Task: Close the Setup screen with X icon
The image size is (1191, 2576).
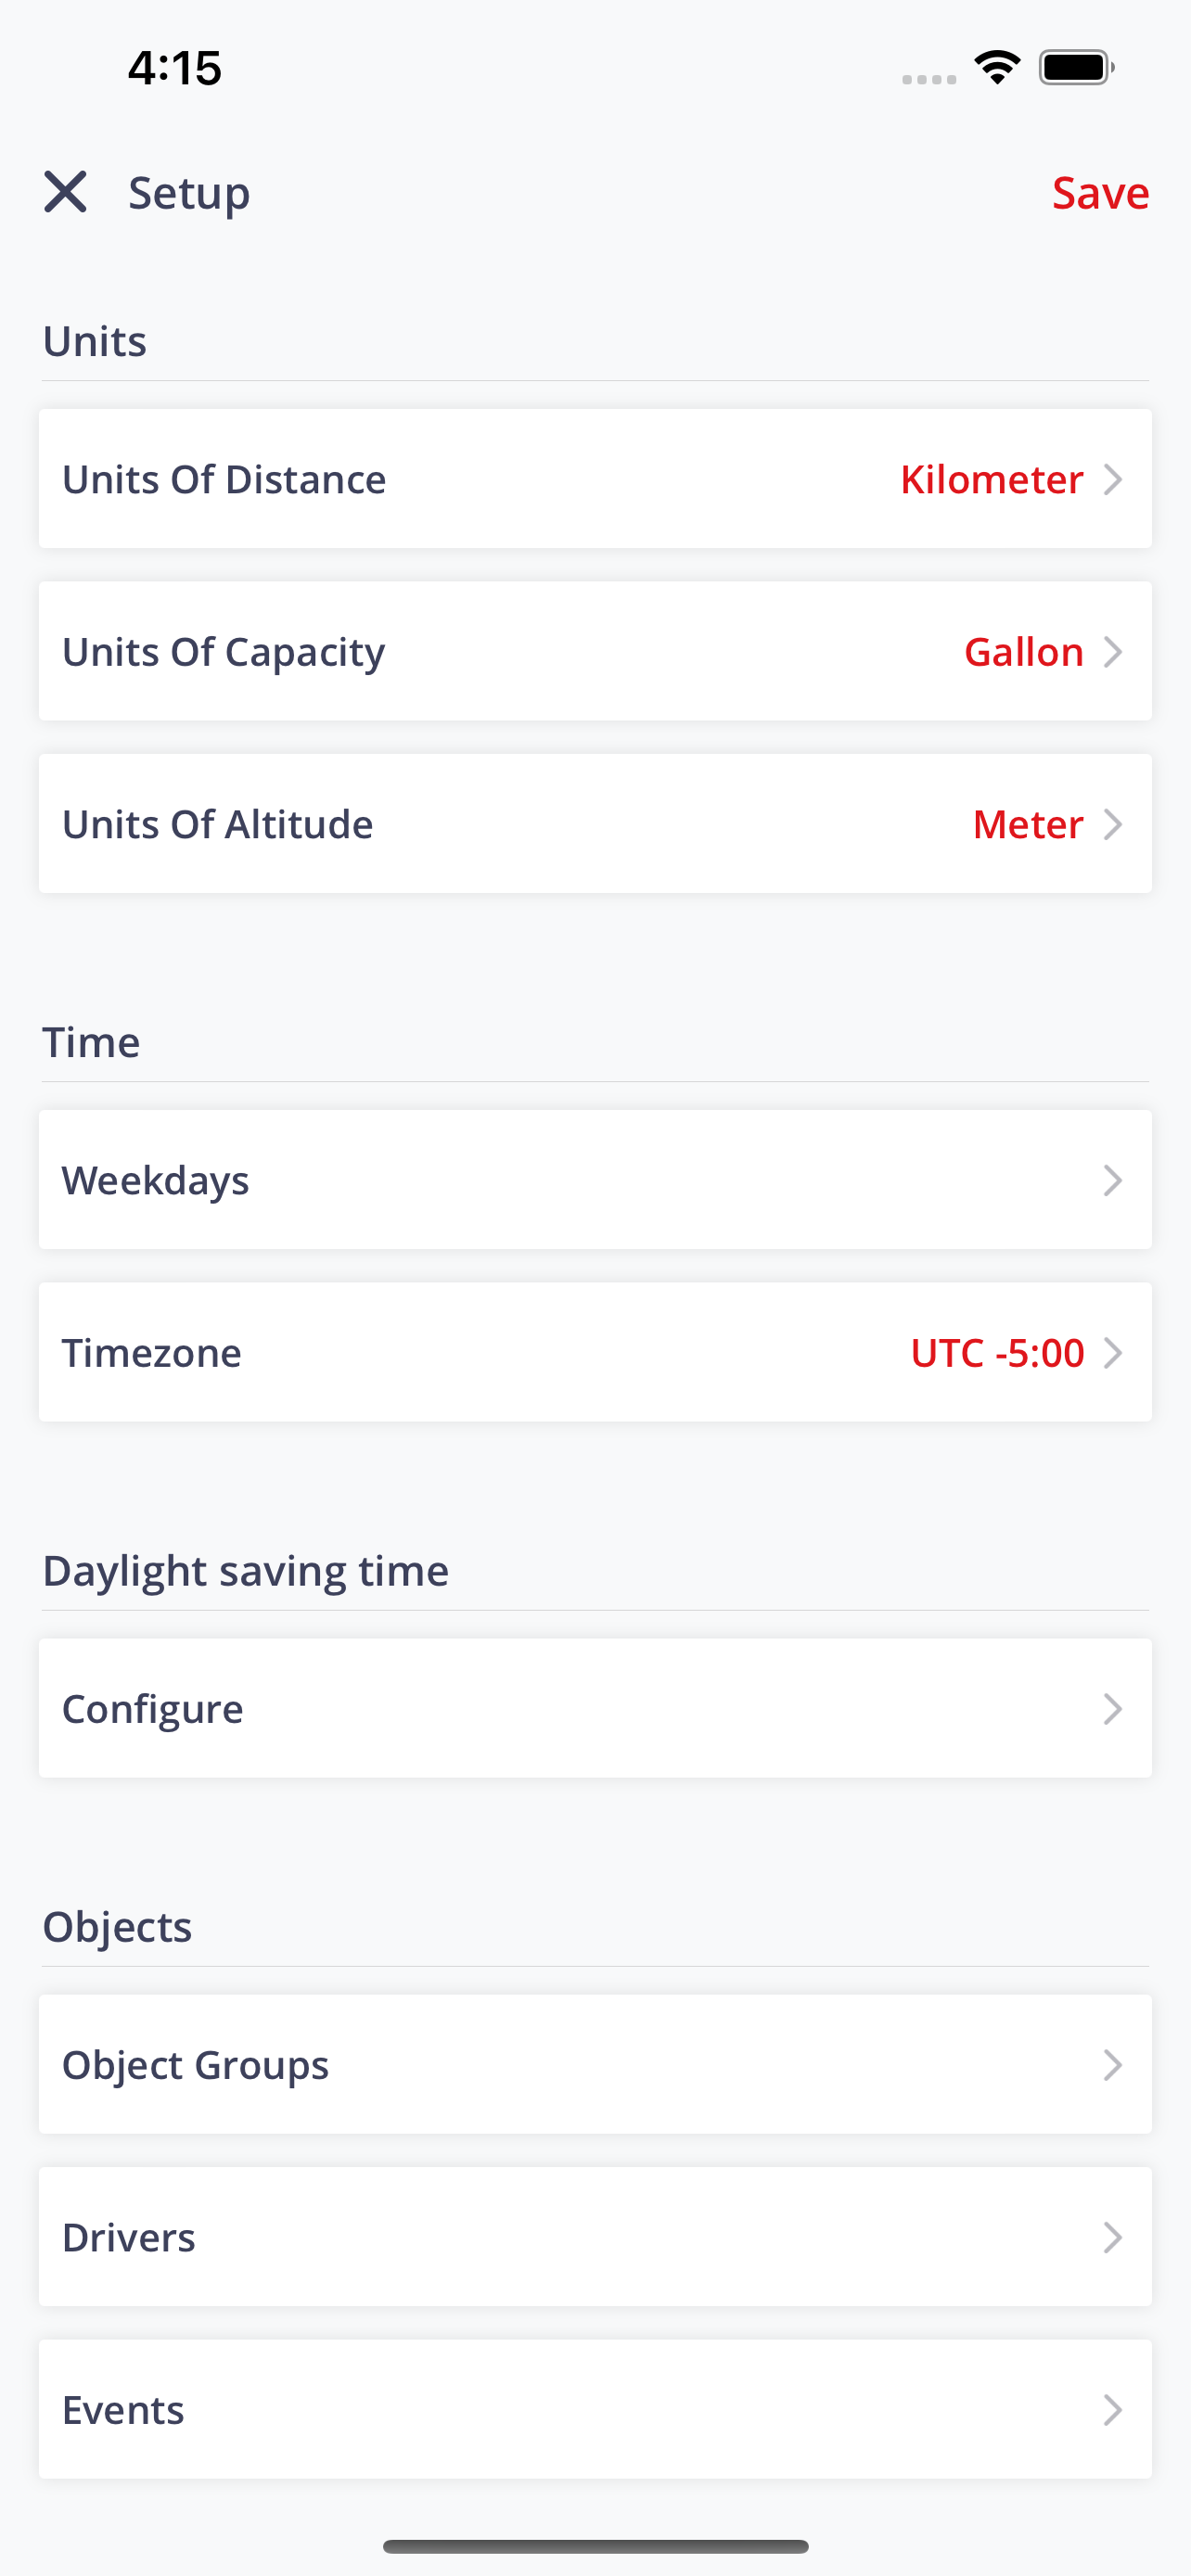Action: point(65,192)
